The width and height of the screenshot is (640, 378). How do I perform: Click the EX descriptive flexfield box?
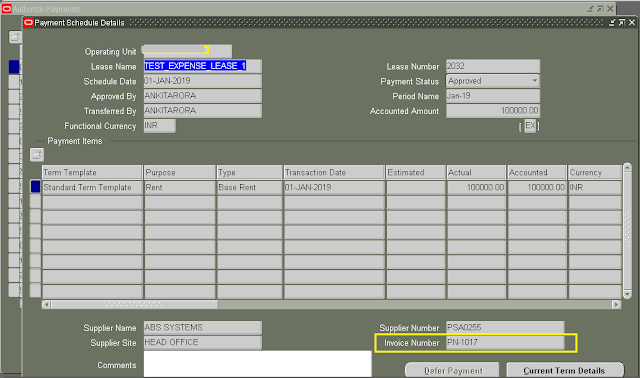coord(529,126)
